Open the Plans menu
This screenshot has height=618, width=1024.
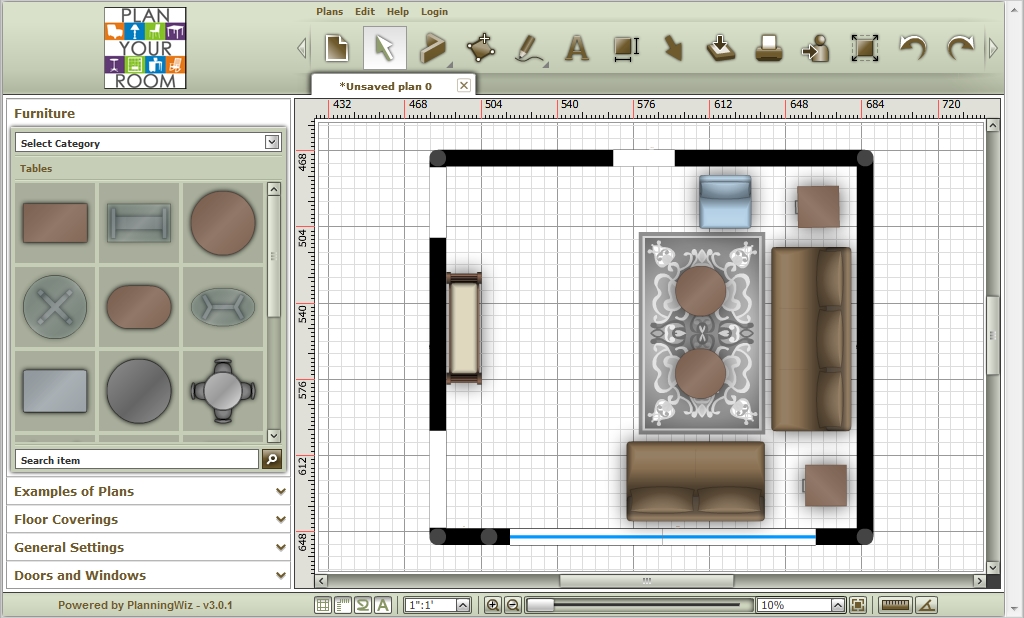(x=330, y=11)
